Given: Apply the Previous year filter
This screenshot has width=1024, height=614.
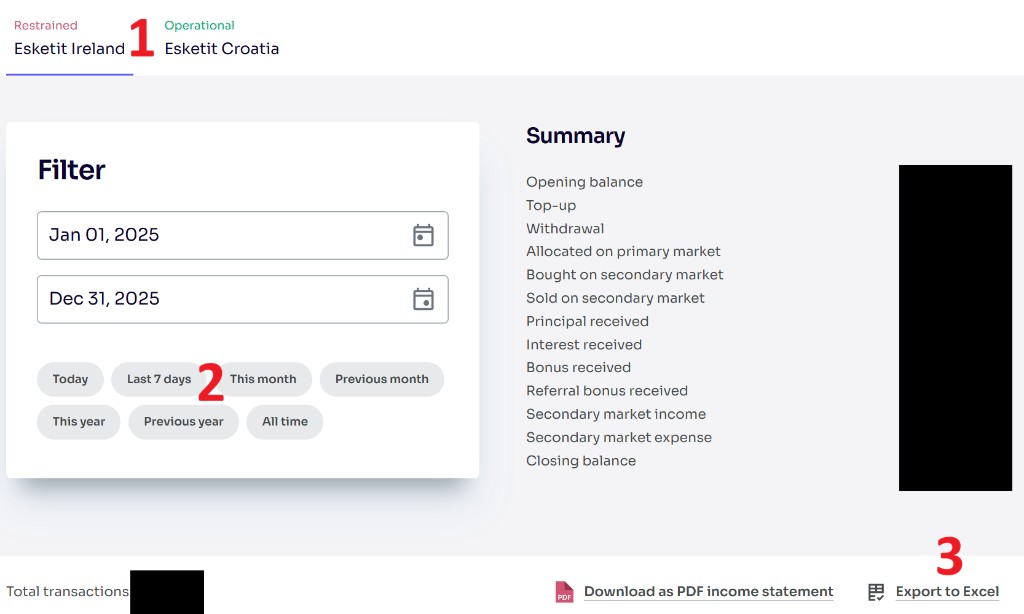Looking at the screenshot, I should click(x=183, y=421).
